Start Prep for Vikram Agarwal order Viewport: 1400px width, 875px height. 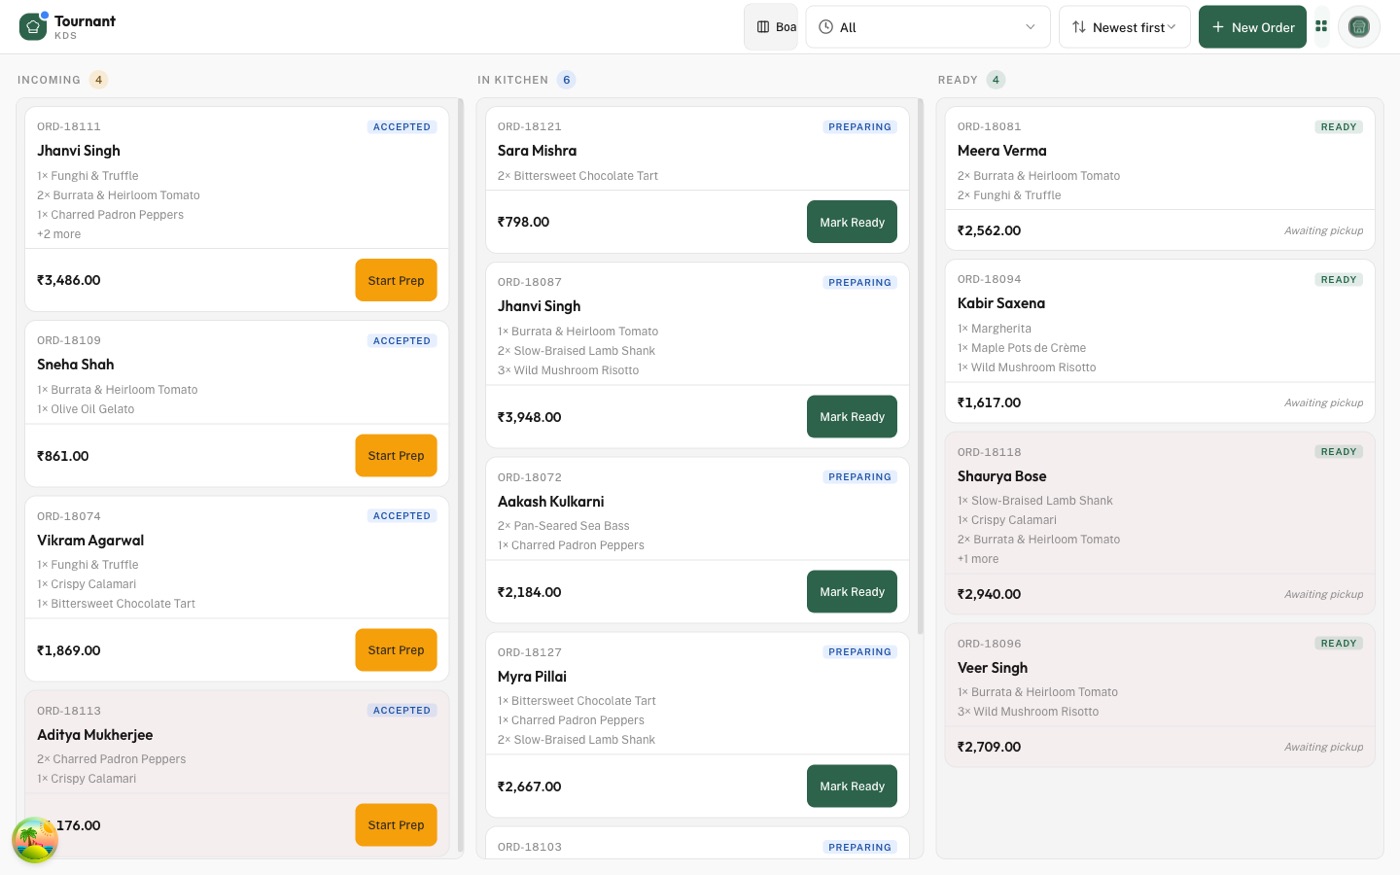(396, 650)
